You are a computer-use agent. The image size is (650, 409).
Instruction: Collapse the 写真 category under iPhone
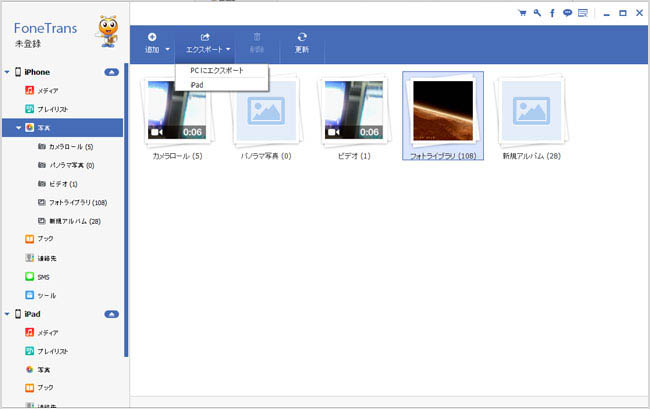pyautogui.click(x=19, y=128)
